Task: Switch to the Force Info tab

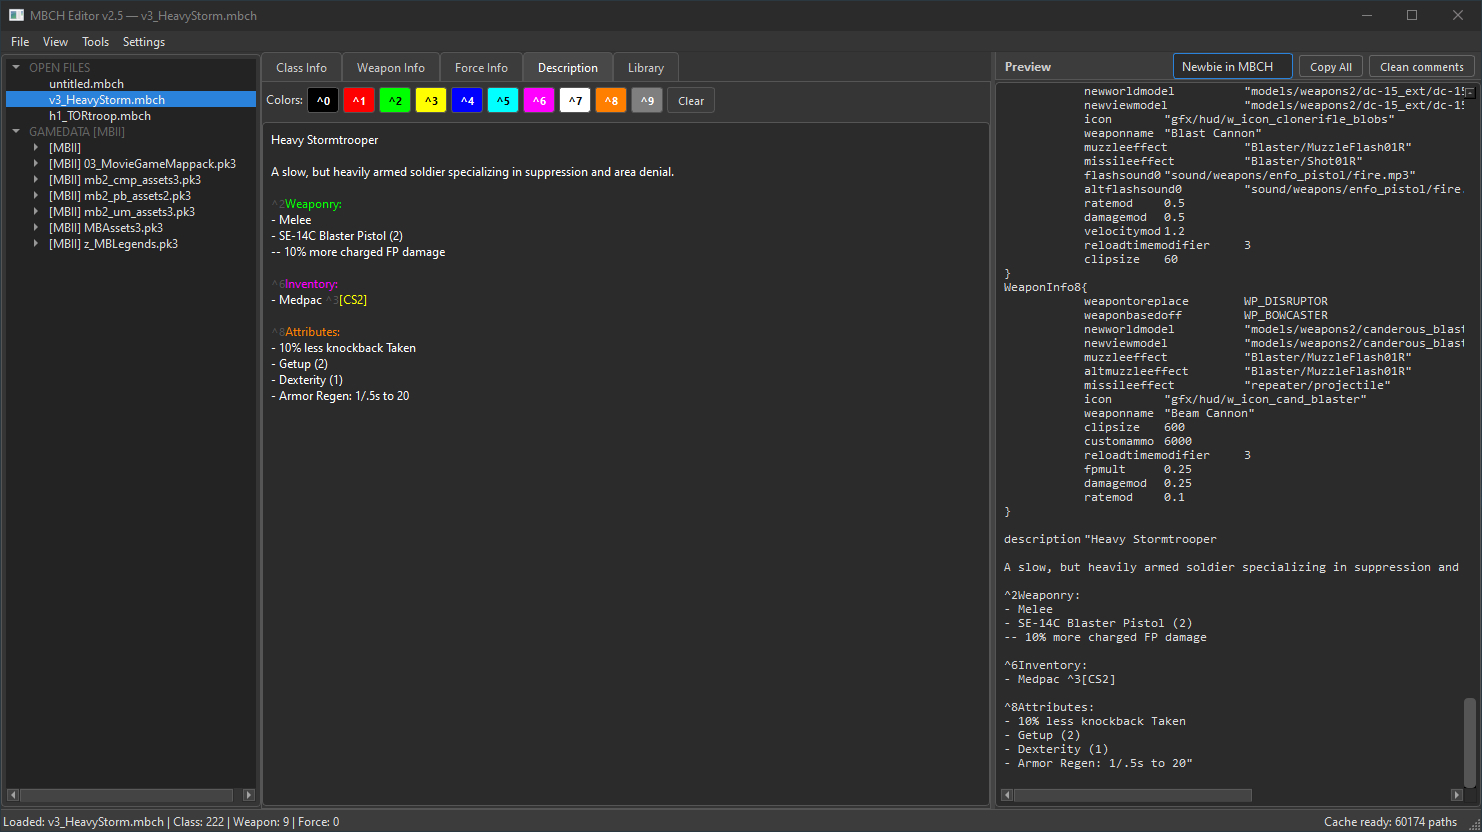Action: tap(481, 68)
